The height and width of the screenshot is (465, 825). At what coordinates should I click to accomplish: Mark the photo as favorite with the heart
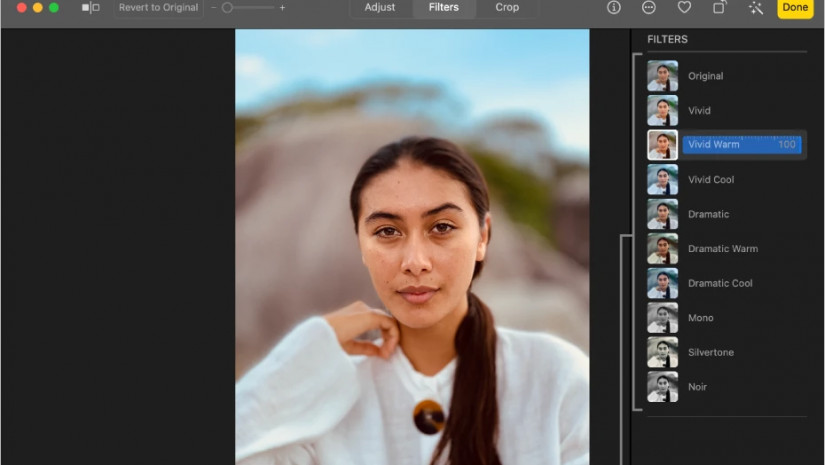point(684,7)
